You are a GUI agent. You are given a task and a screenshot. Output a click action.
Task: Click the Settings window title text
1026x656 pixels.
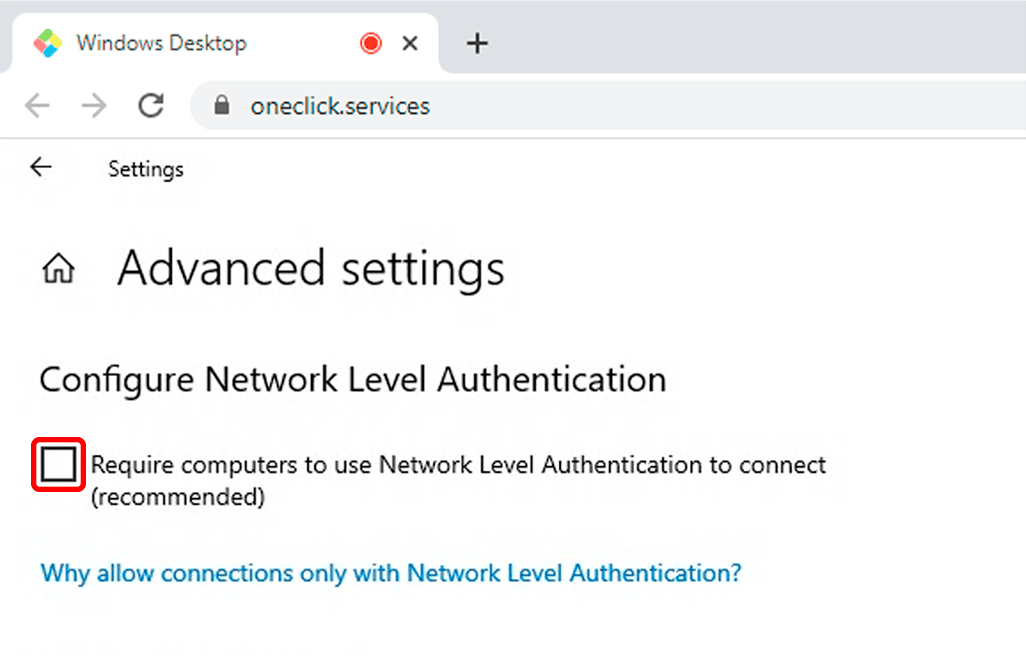click(x=146, y=169)
